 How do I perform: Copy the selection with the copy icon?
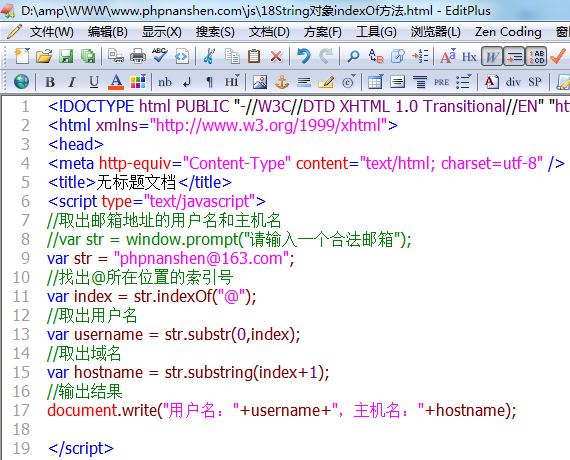pyautogui.click(x=232, y=56)
